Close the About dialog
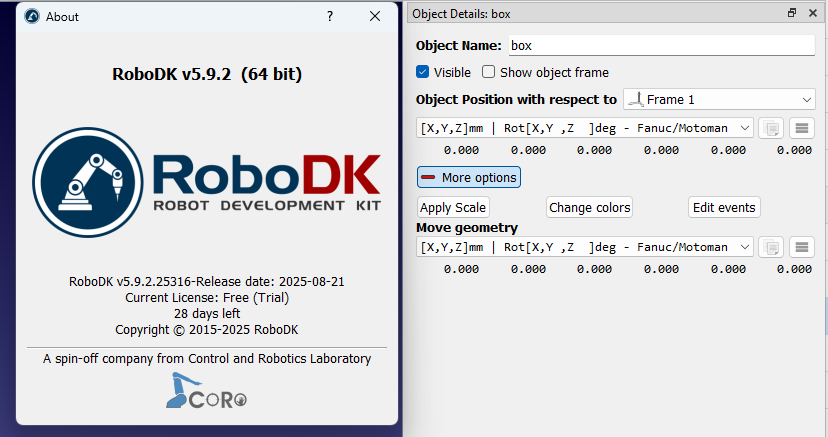Image resolution: width=828 pixels, height=437 pixels. [x=375, y=16]
